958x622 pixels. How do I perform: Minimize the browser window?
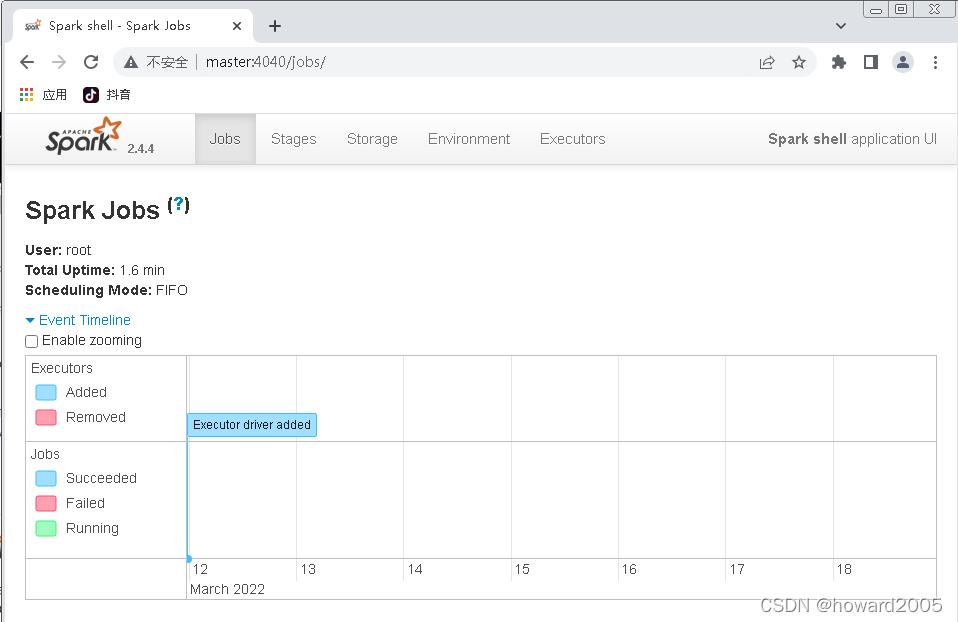[x=876, y=9]
